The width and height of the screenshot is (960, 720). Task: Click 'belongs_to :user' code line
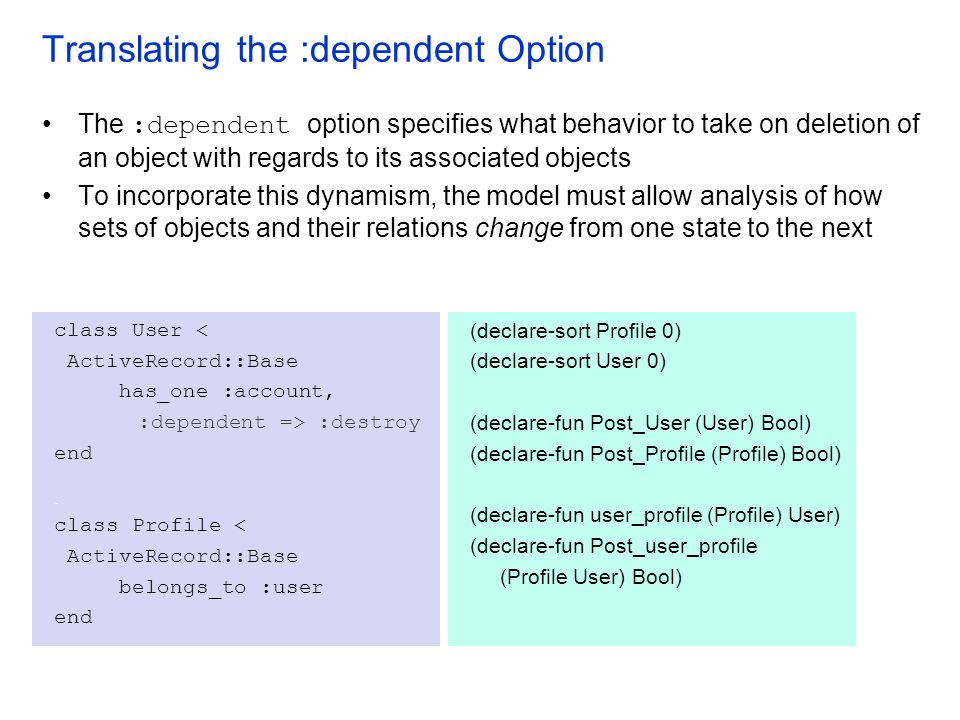[x=220, y=588]
